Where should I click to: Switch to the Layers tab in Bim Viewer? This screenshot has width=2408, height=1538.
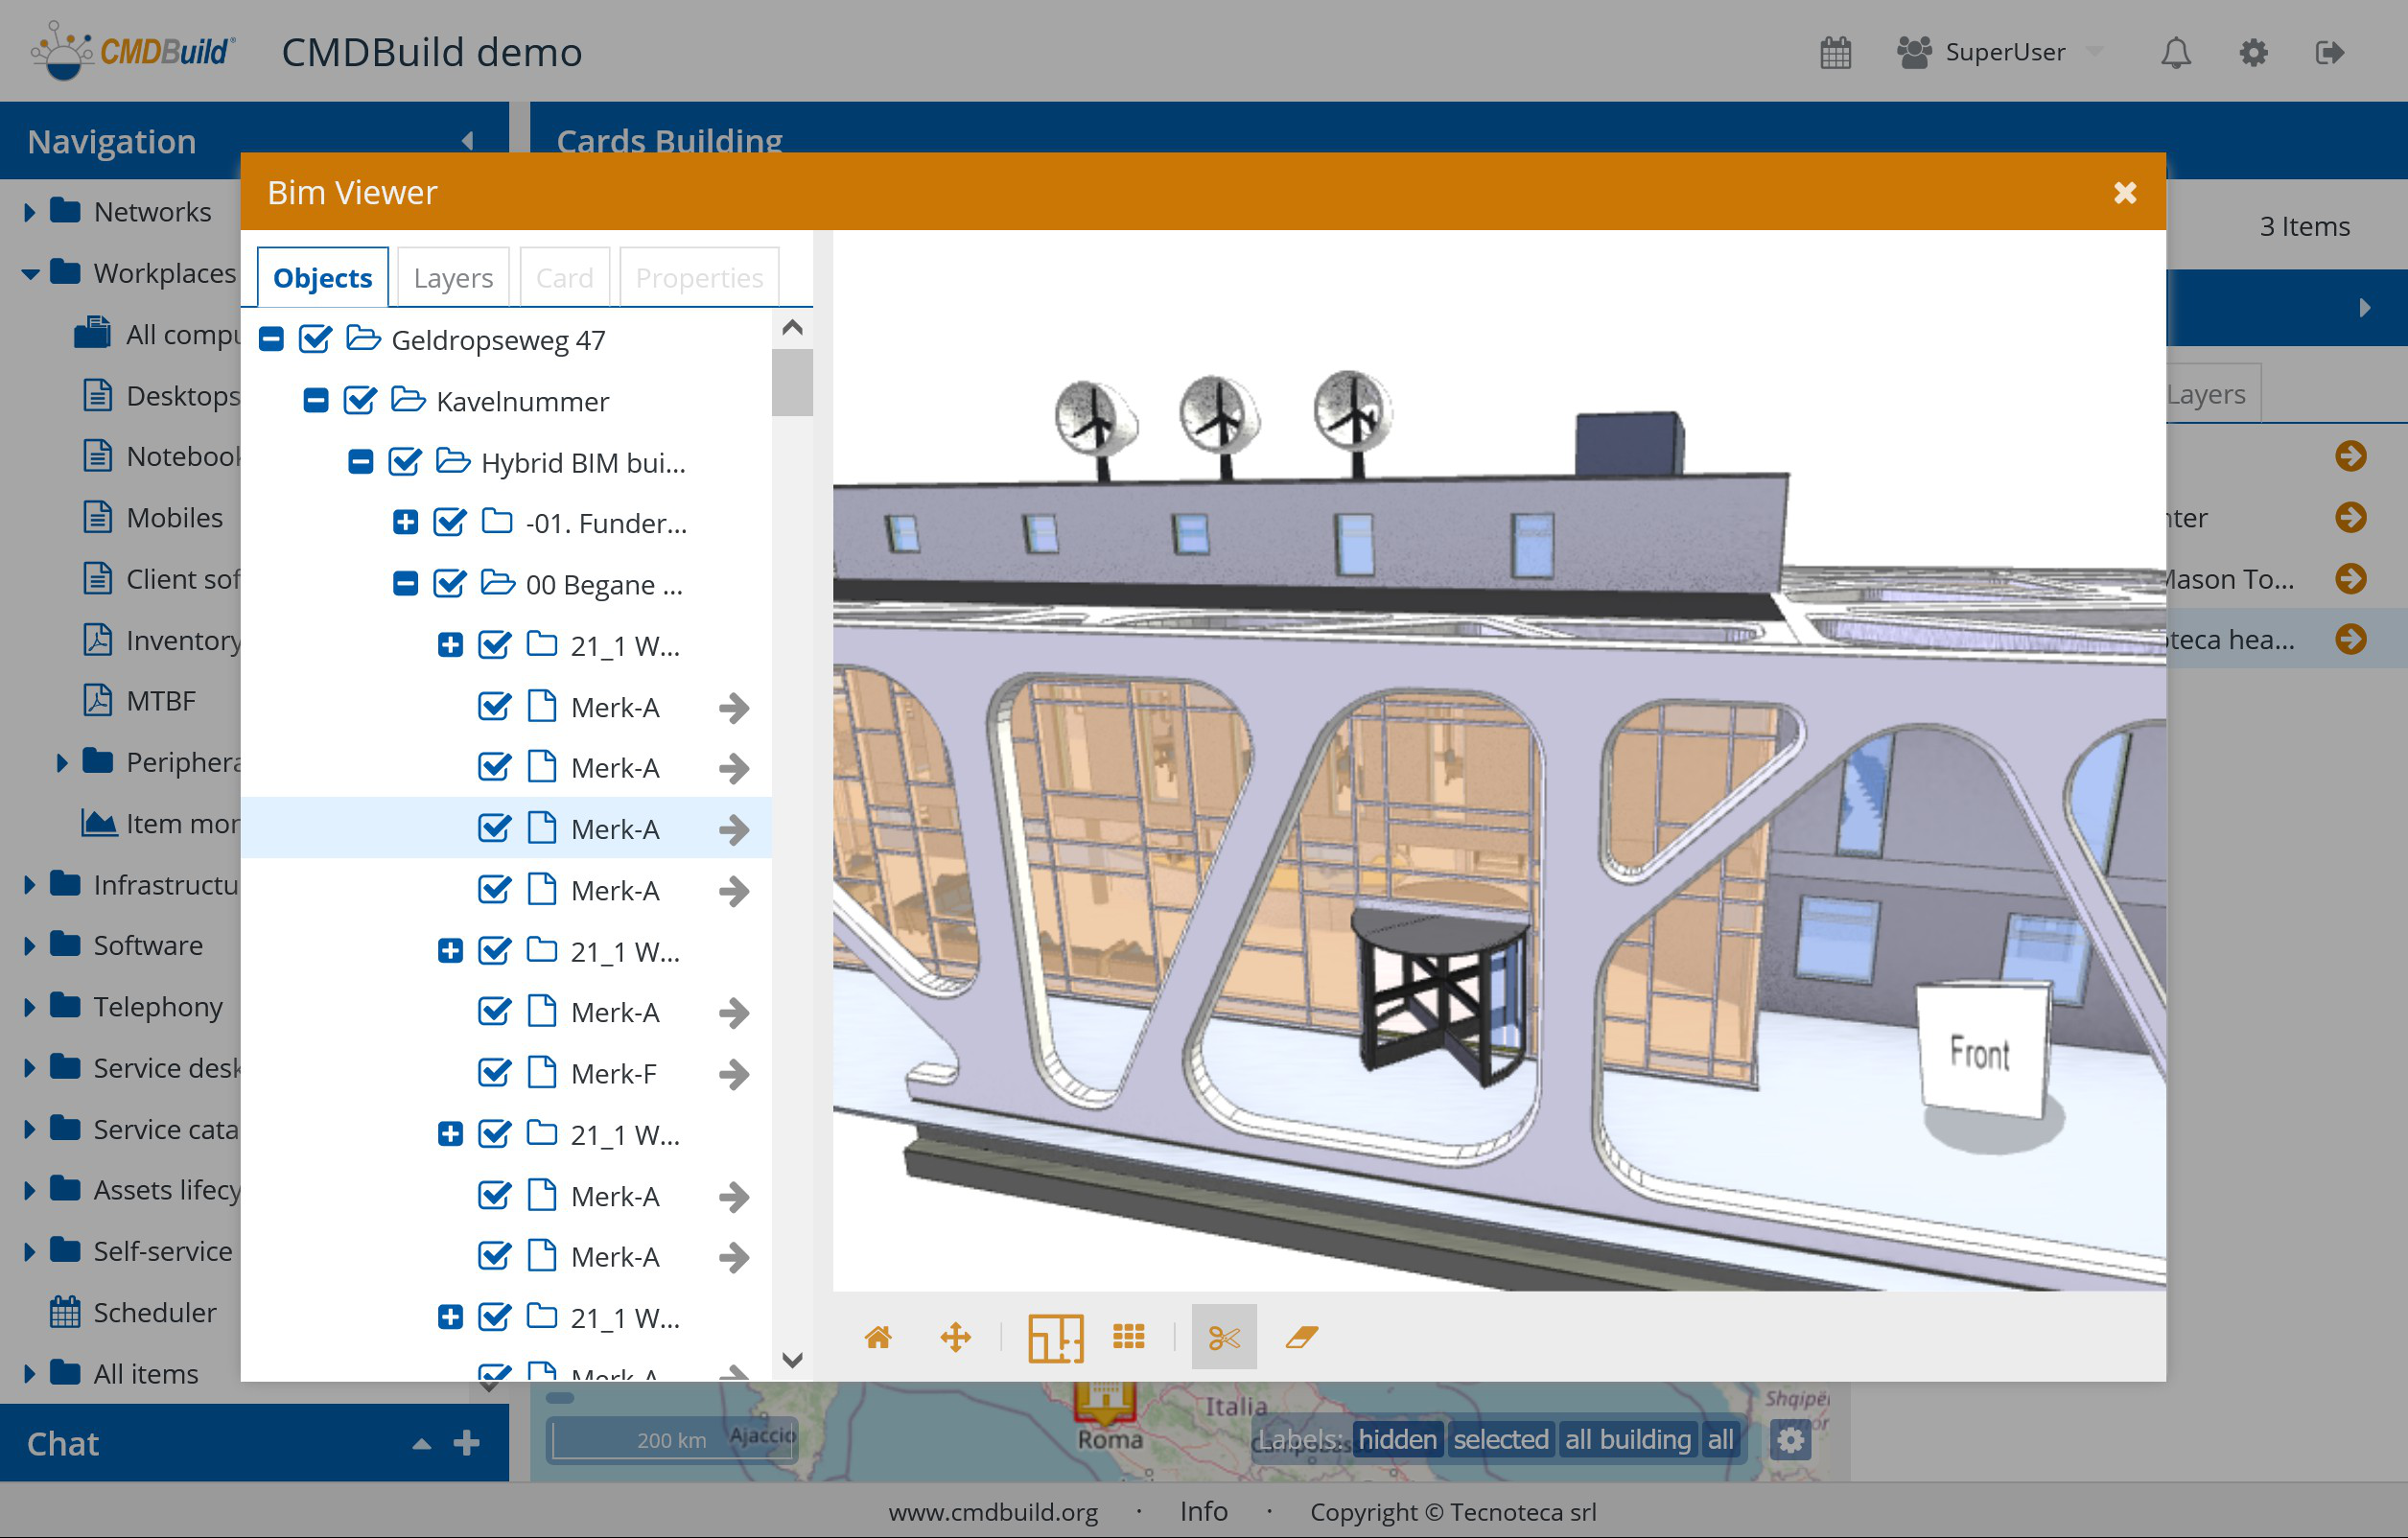(453, 278)
